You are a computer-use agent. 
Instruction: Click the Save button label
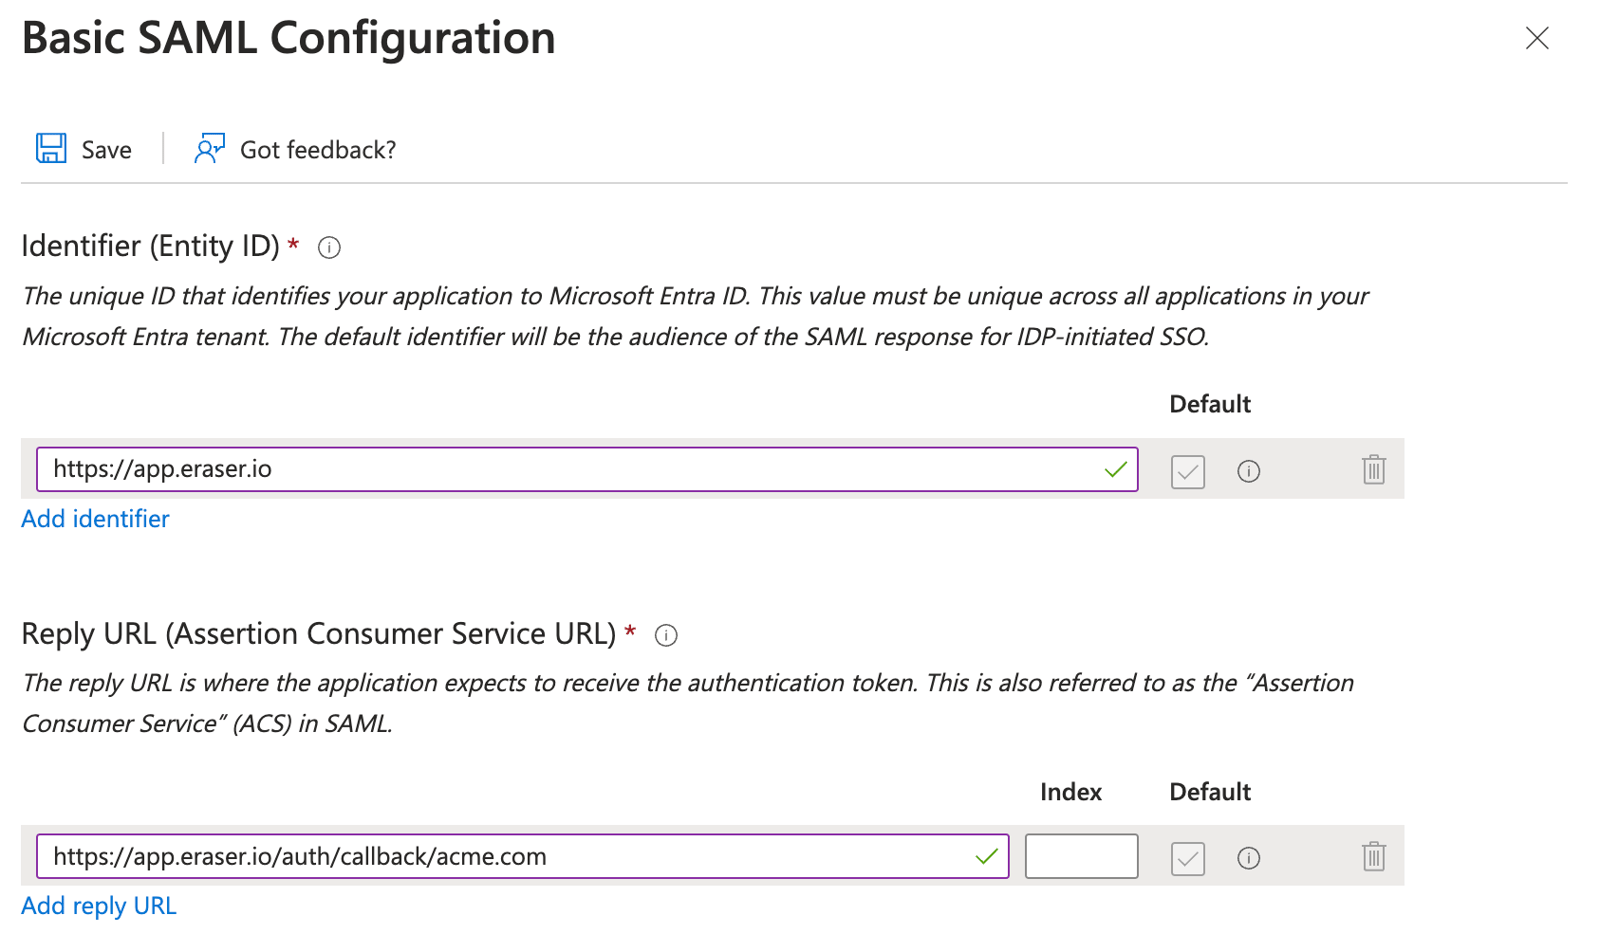[x=107, y=150]
